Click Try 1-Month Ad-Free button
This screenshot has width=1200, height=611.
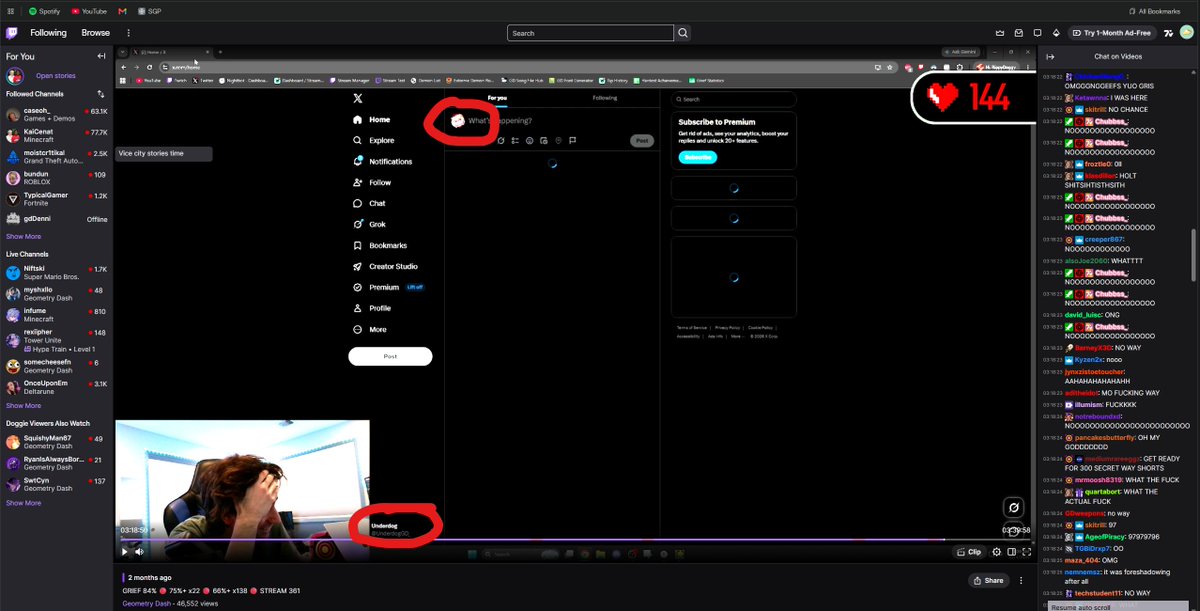pyautogui.click(x=1111, y=33)
